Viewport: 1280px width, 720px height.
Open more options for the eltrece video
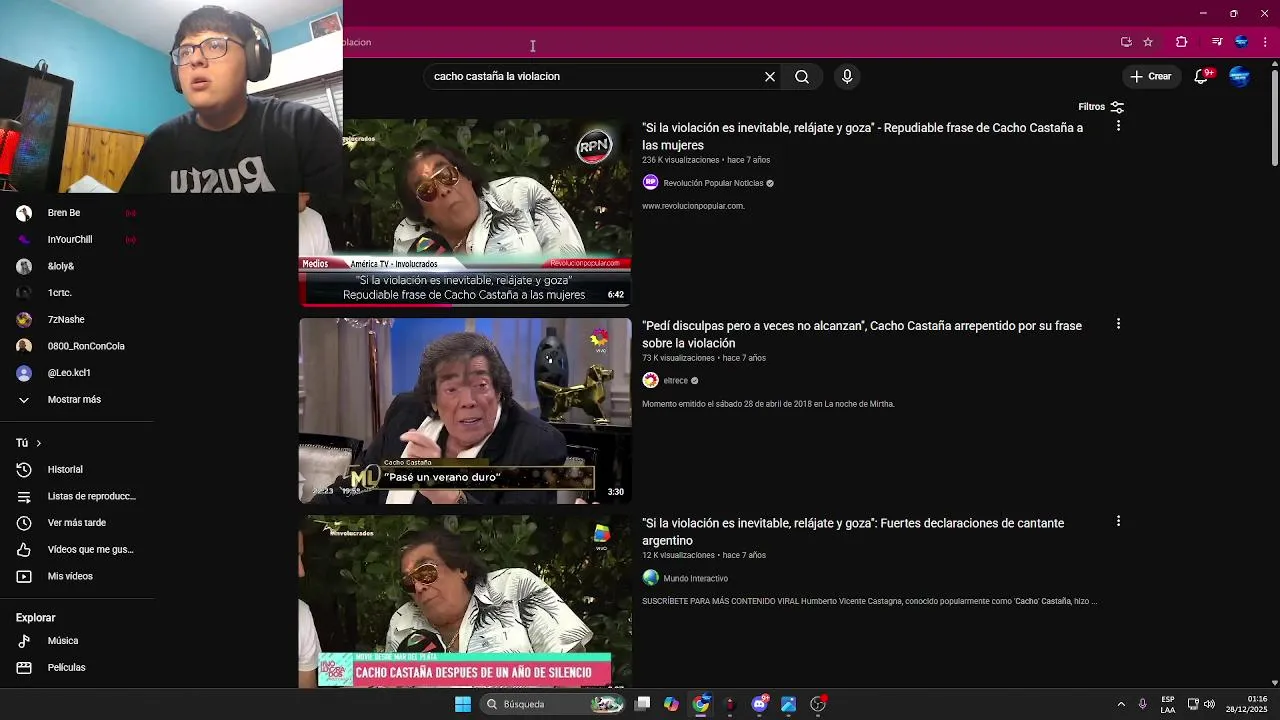tap(1118, 324)
